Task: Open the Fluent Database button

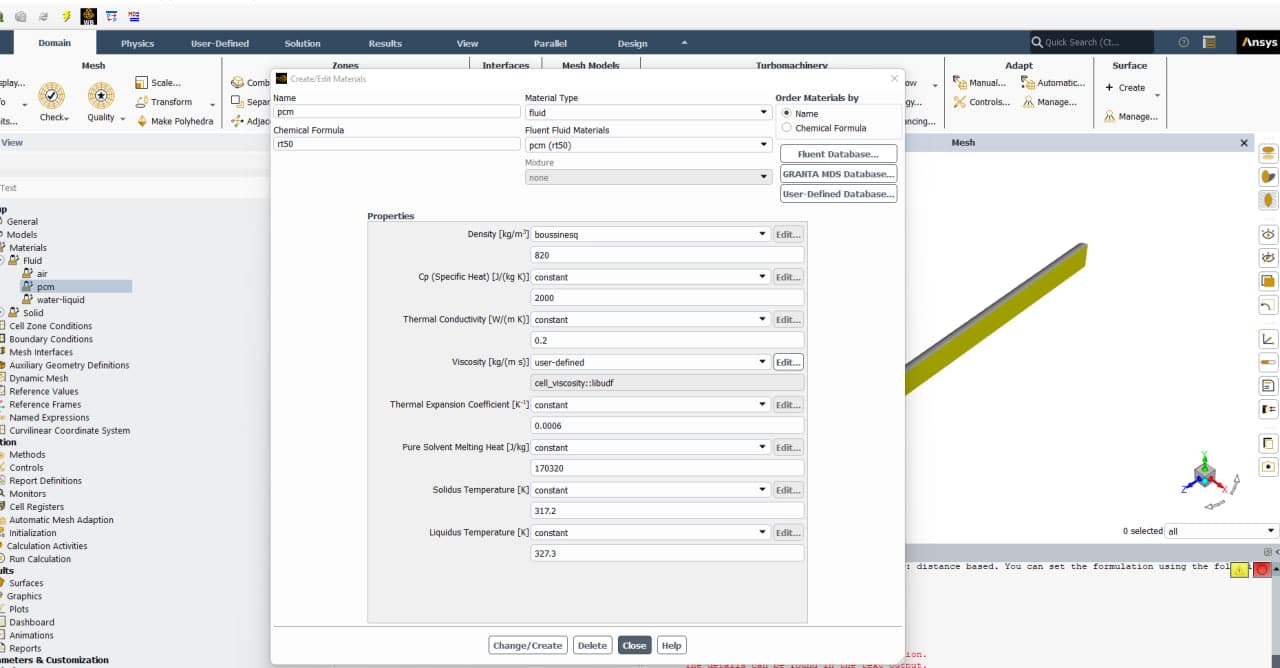Action: click(x=838, y=154)
